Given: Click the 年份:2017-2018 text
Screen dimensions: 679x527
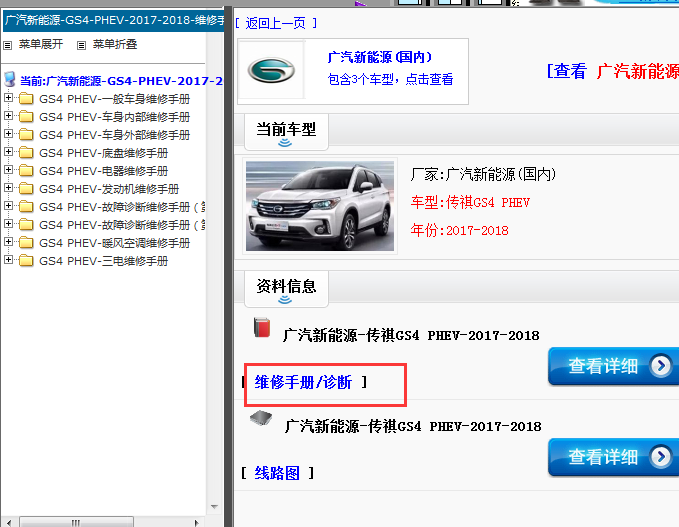Looking at the screenshot, I should (459, 230).
